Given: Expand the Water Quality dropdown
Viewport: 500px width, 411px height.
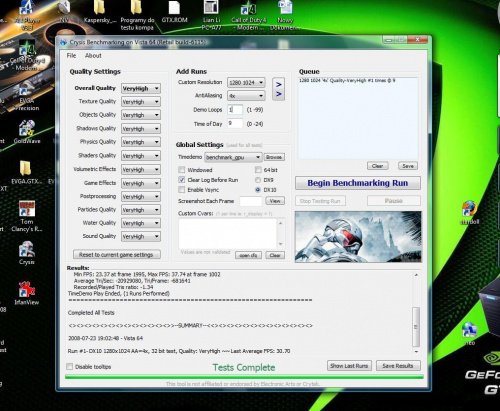Looking at the screenshot, I should (x=141, y=223).
